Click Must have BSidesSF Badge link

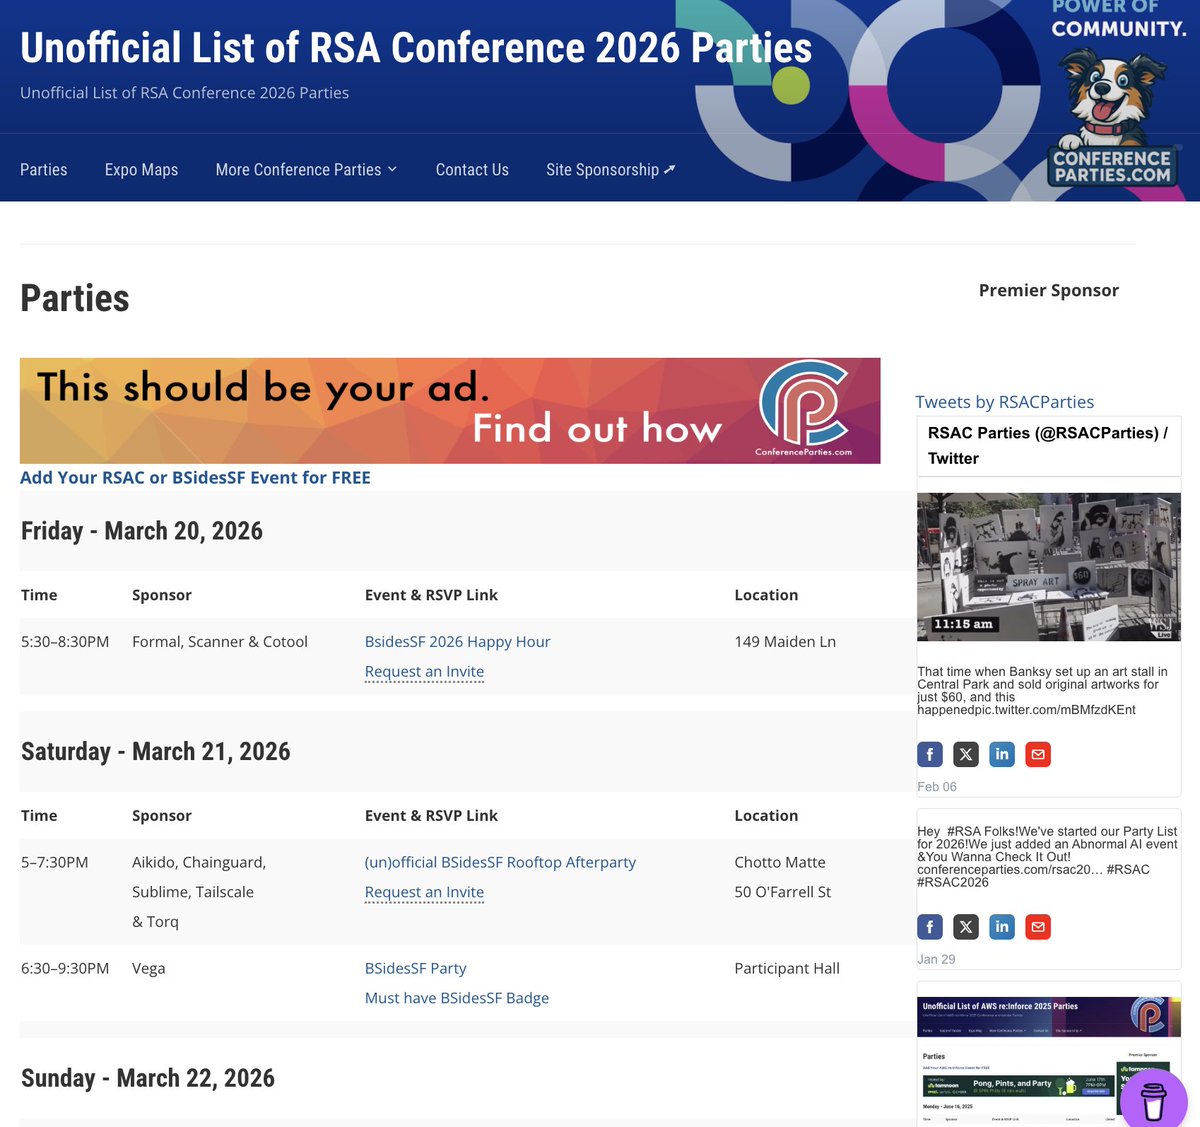(x=457, y=998)
